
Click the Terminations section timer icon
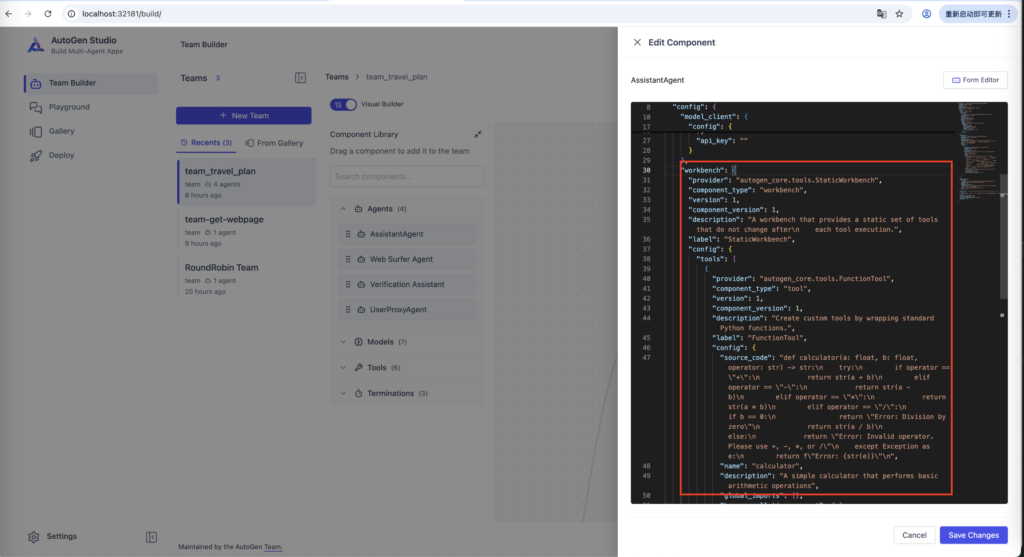(x=359, y=394)
